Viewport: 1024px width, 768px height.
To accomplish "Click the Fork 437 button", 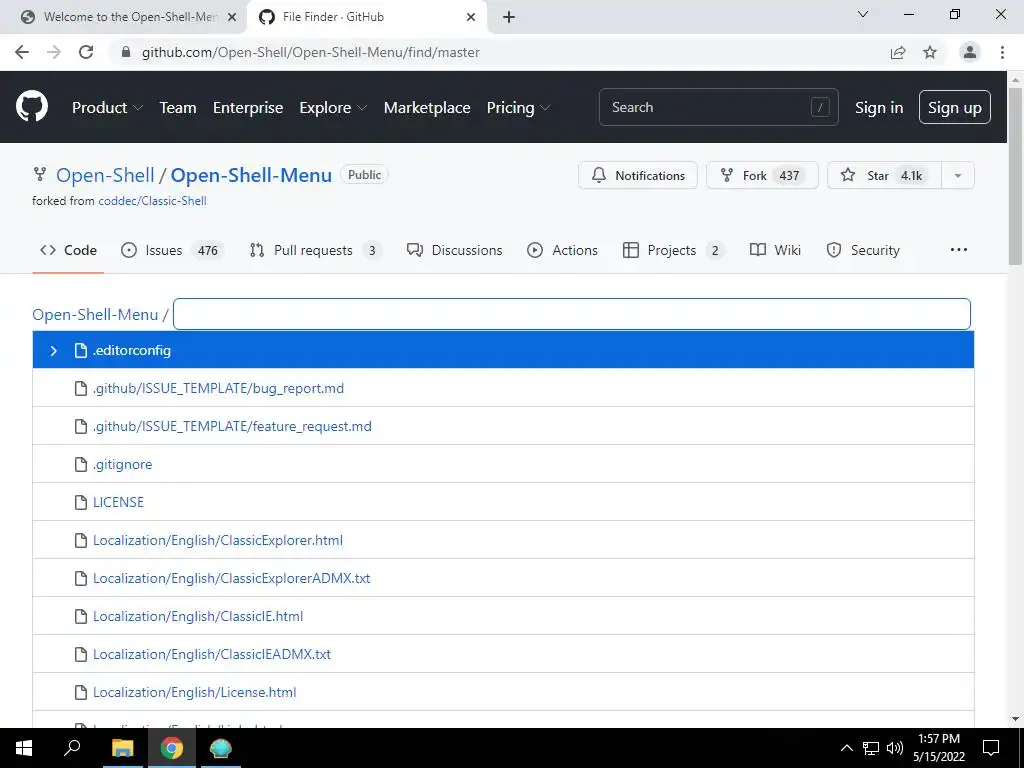I will click(x=762, y=176).
